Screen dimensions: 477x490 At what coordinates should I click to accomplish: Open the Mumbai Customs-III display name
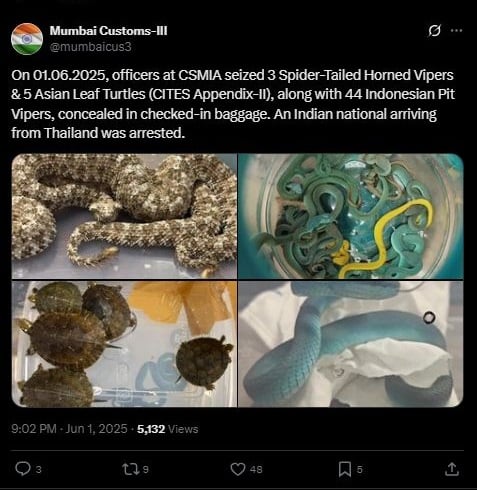pyautogui.click(x=108, y=31)
